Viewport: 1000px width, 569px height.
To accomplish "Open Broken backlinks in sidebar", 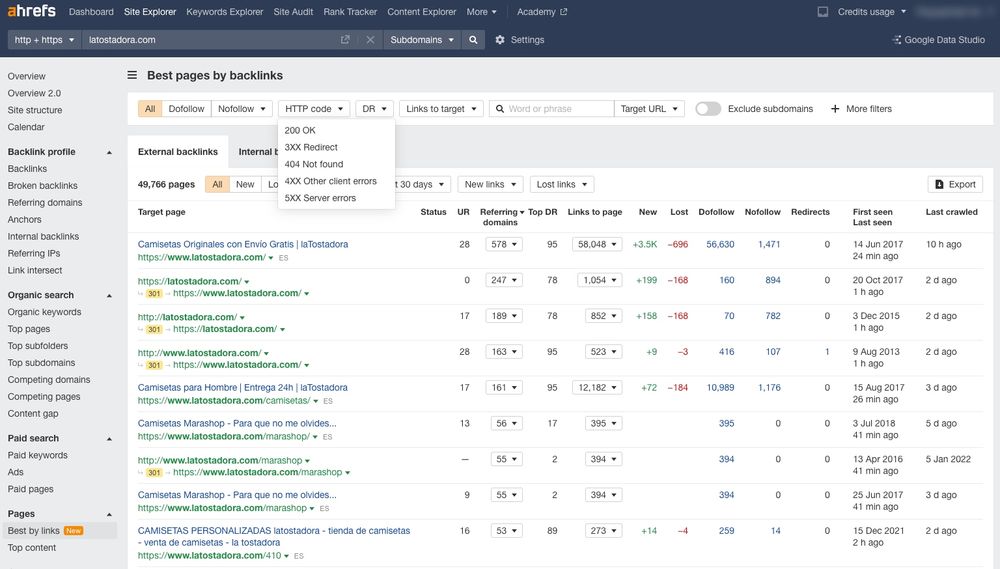I will 43,186.
